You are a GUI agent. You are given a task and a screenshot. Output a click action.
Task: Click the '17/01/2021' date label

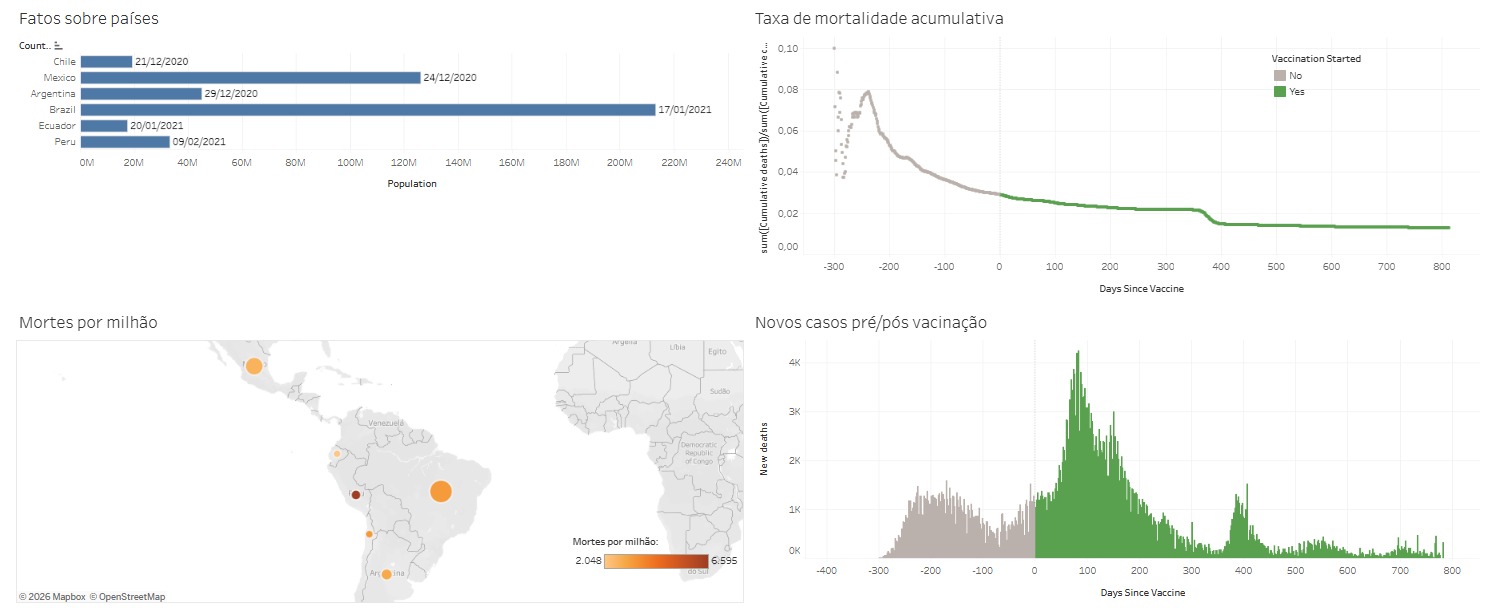pyautogui.click(x=685, y=110)
